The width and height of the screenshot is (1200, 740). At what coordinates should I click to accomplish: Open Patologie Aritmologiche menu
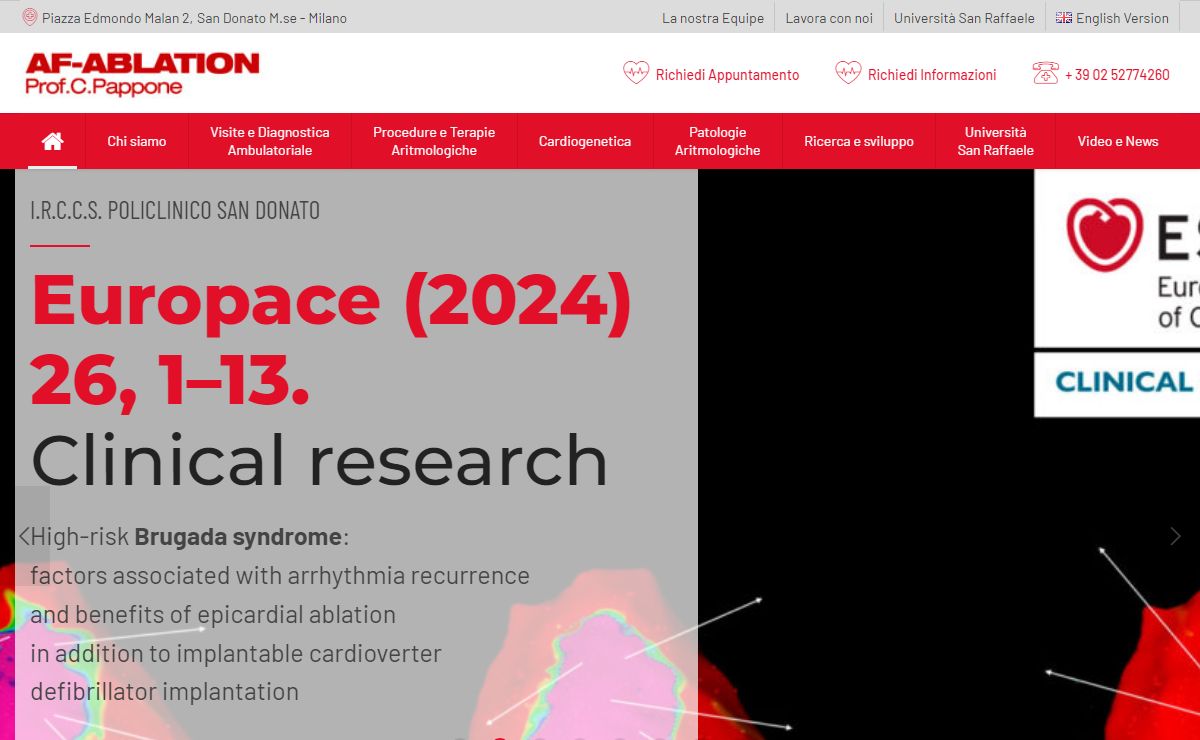[718, 141]
